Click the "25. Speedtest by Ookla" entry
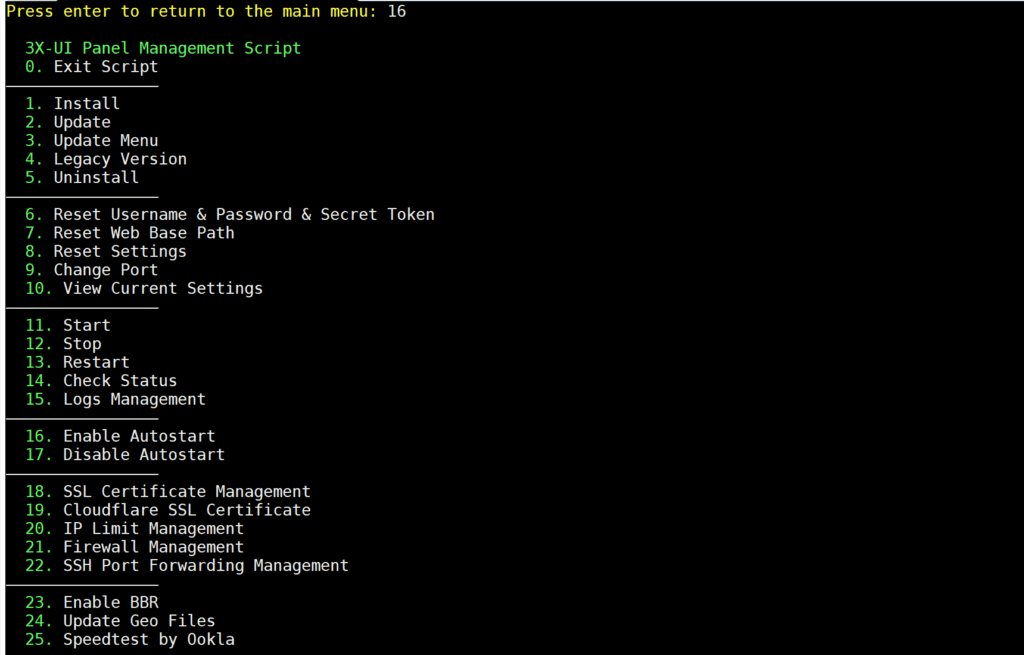This screenshot has height=655, width=1024. coord(130,640)
